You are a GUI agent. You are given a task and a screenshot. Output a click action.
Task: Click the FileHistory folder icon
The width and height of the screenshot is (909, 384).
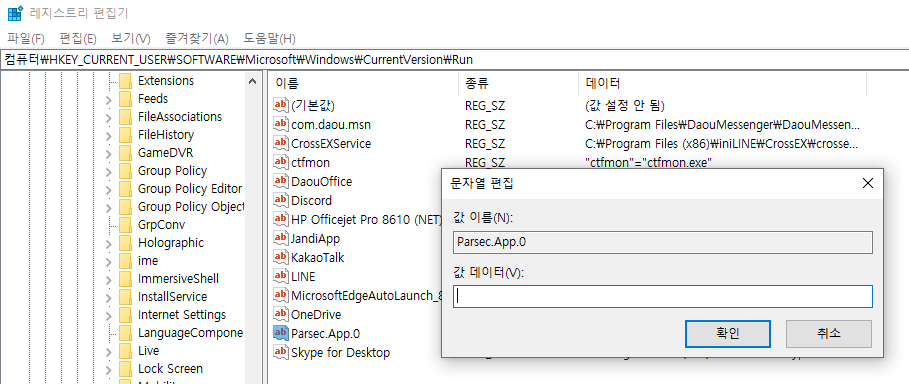125,135
